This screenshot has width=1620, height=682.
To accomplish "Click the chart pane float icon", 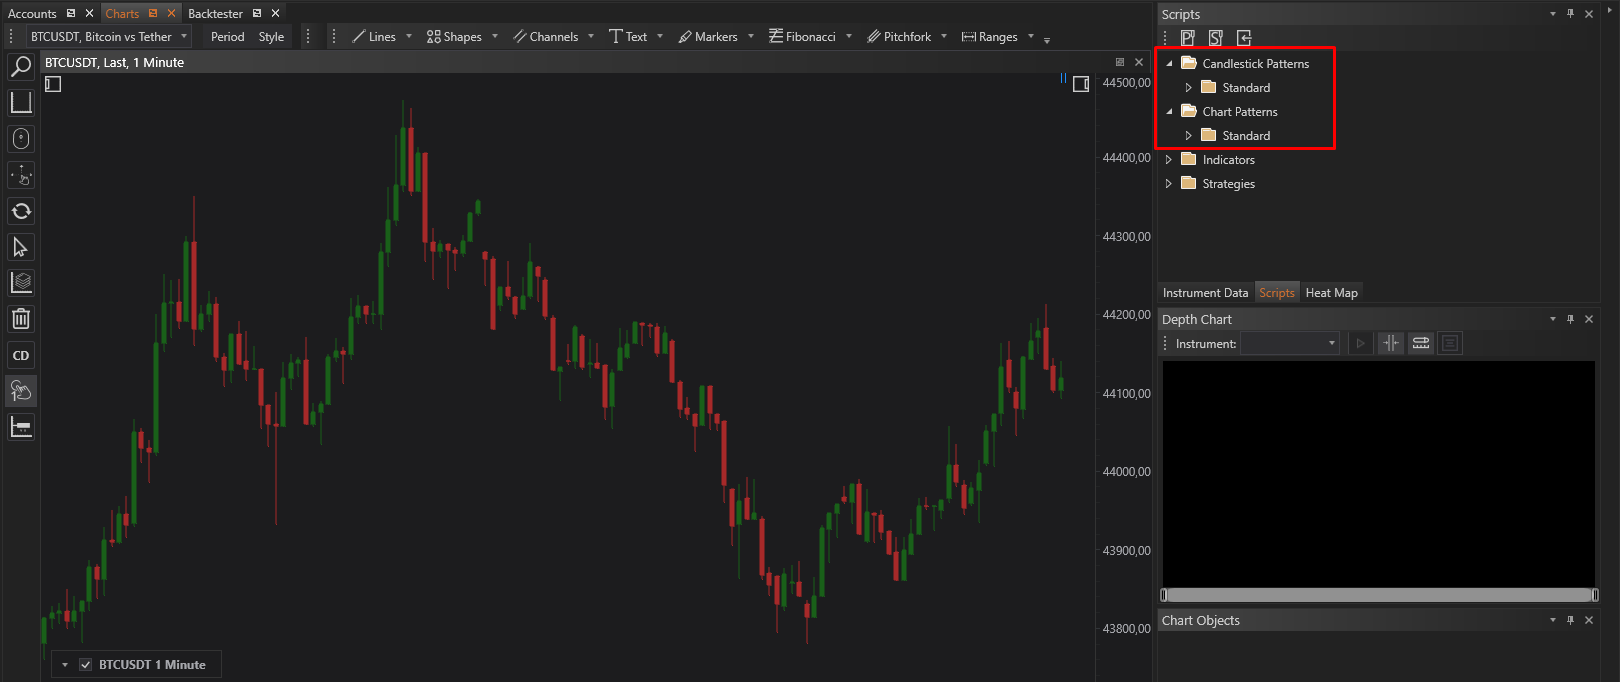I will point(1120,62).
